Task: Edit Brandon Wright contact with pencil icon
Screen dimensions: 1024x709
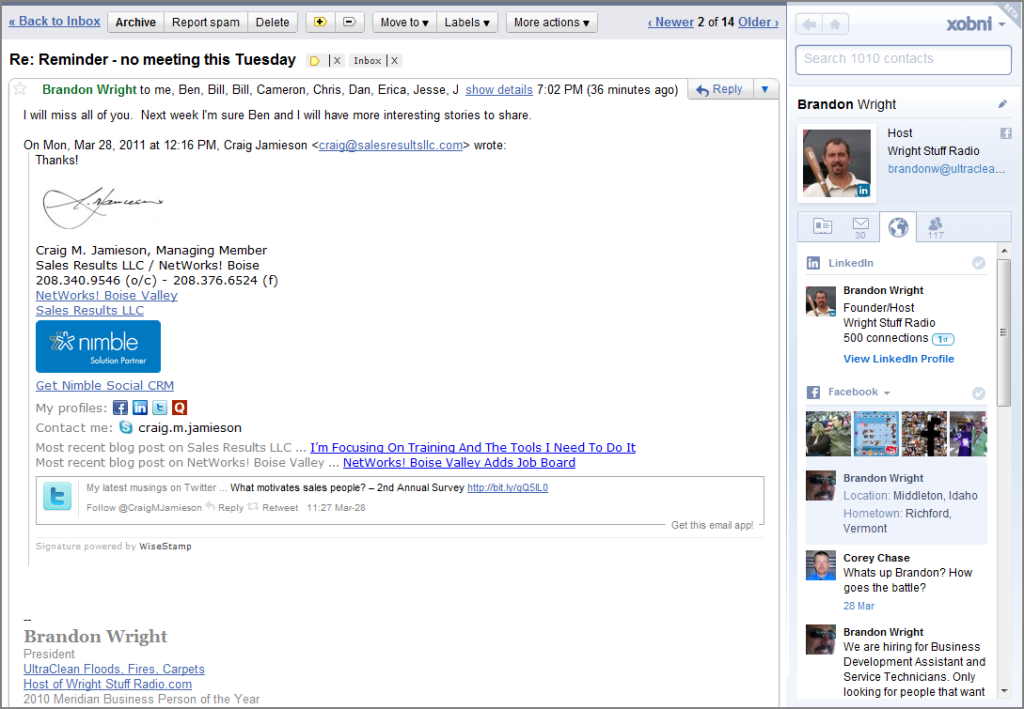Action: click(1002, 104)
